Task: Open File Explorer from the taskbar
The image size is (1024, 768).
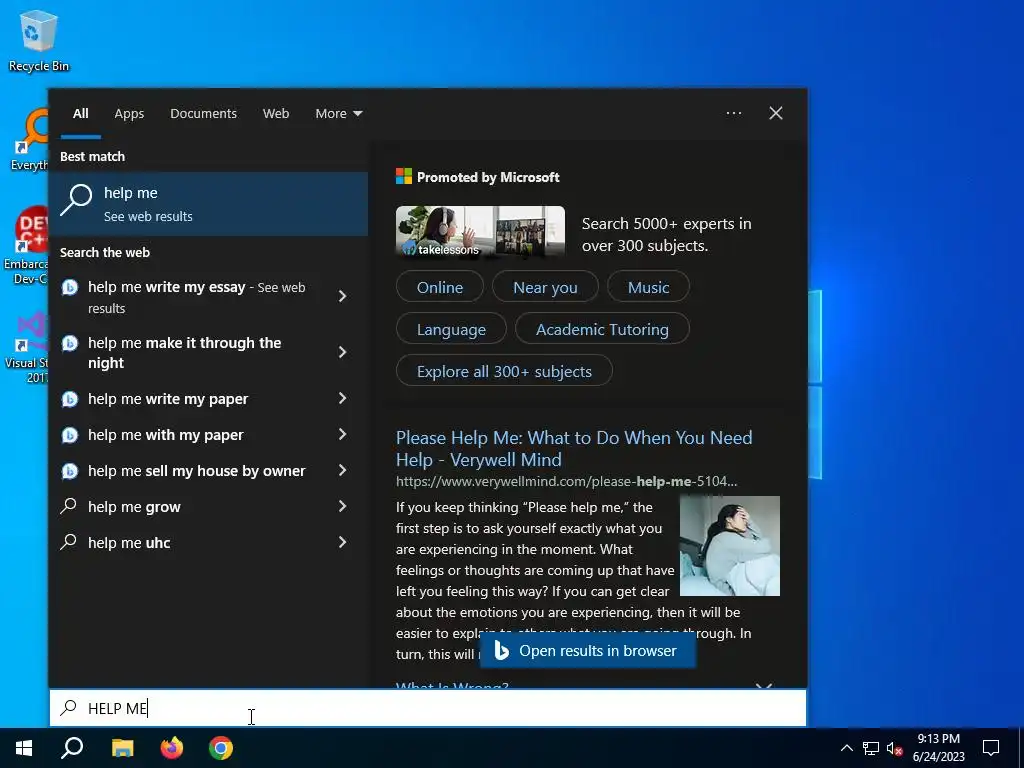Action: point(122,748)
